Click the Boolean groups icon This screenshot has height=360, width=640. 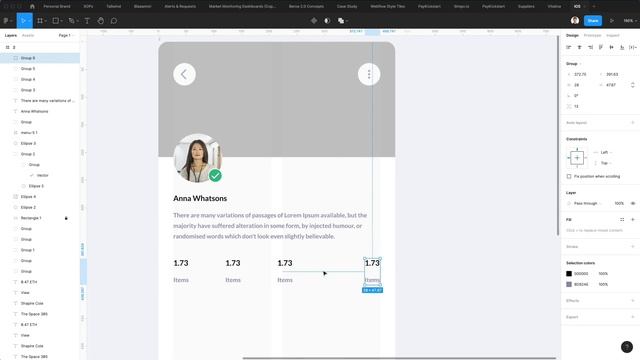click(x=341, y=20)
